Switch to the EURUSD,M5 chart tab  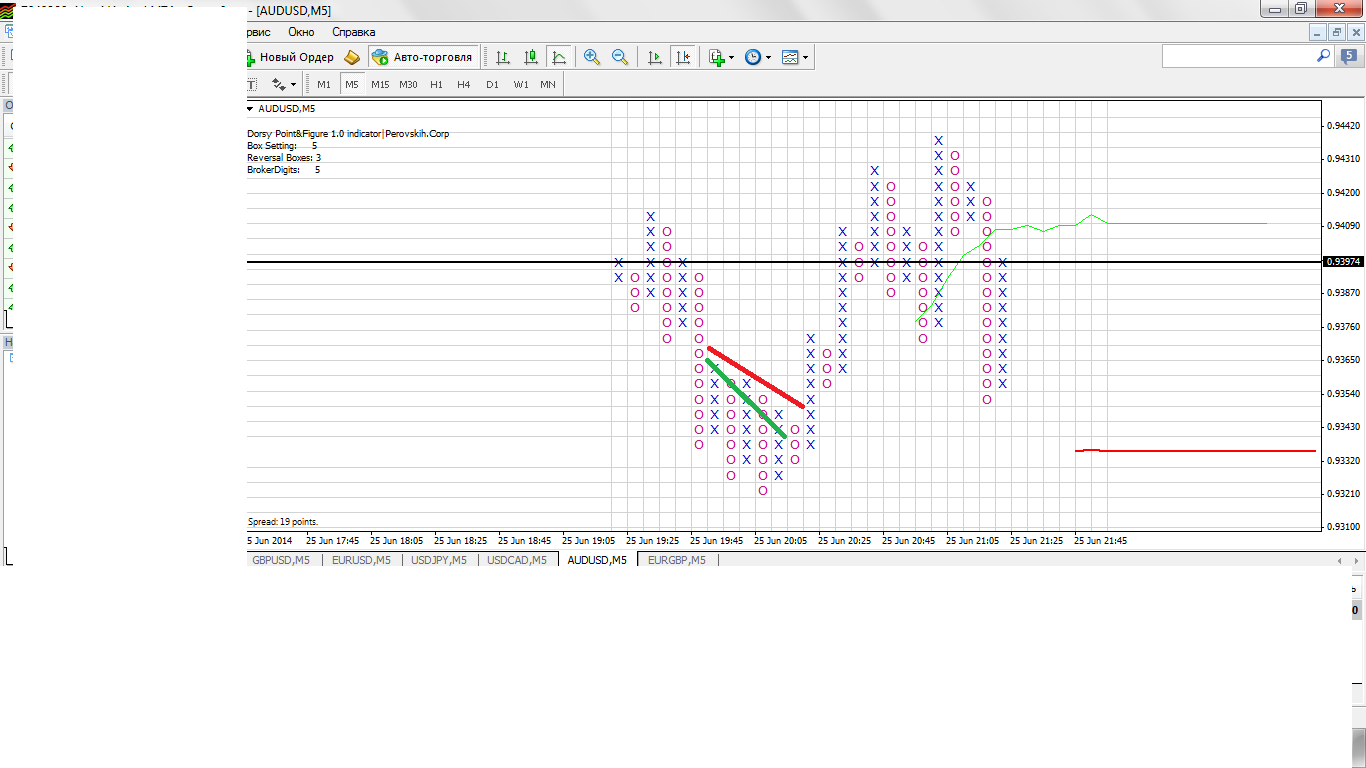361,560
